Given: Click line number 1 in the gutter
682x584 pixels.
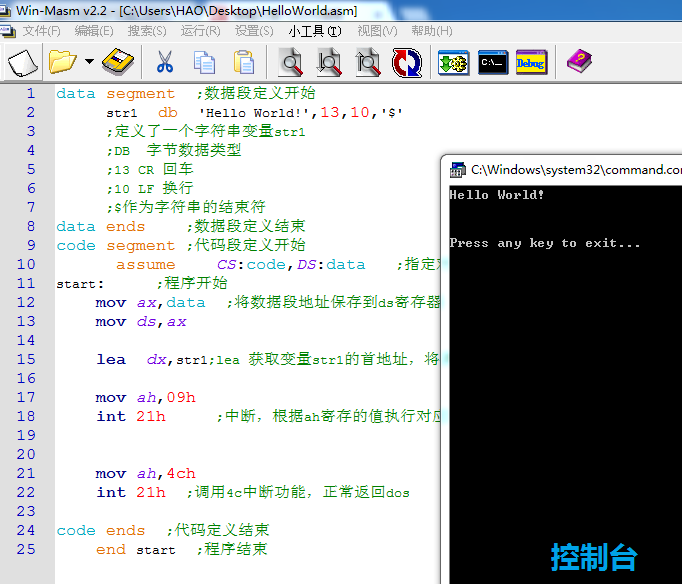Looking at the screenshot, I should [30, 93].
